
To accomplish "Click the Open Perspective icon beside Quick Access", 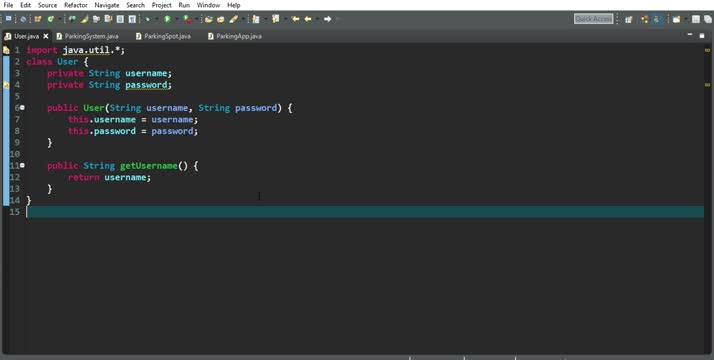I will [x=629, y=19].
